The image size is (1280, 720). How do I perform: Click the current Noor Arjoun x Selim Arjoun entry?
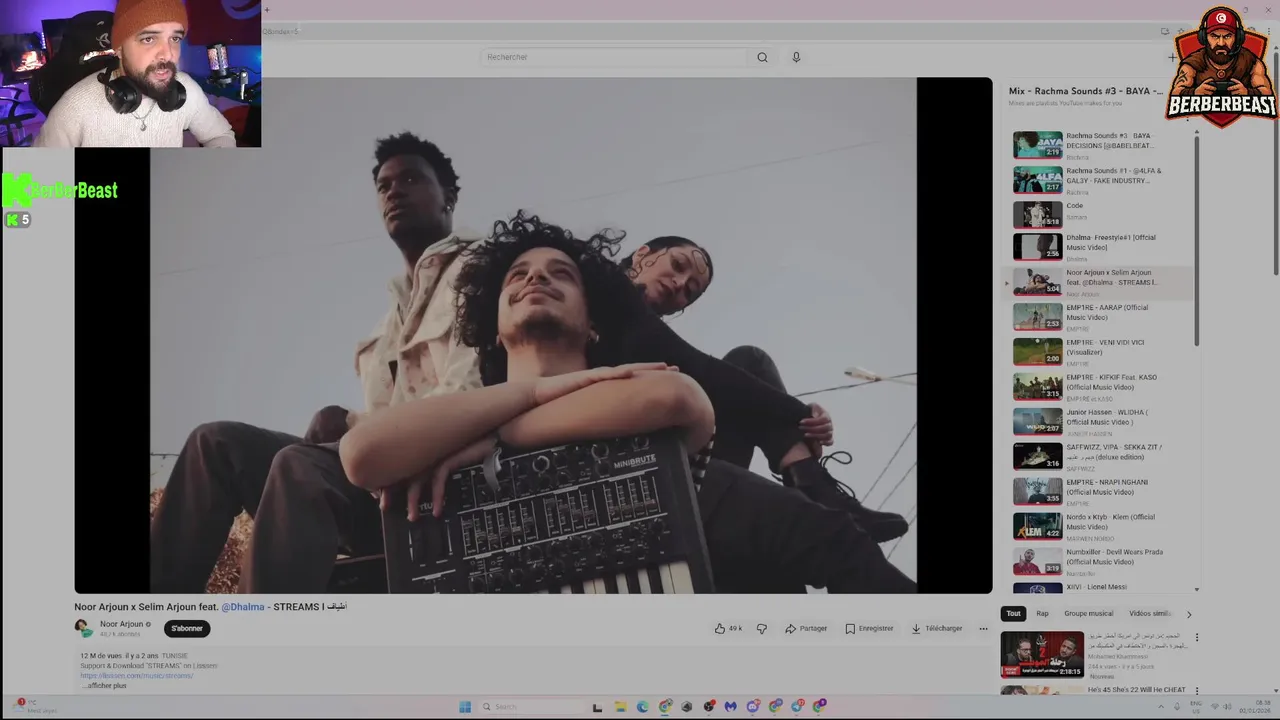click(1100, 282)
